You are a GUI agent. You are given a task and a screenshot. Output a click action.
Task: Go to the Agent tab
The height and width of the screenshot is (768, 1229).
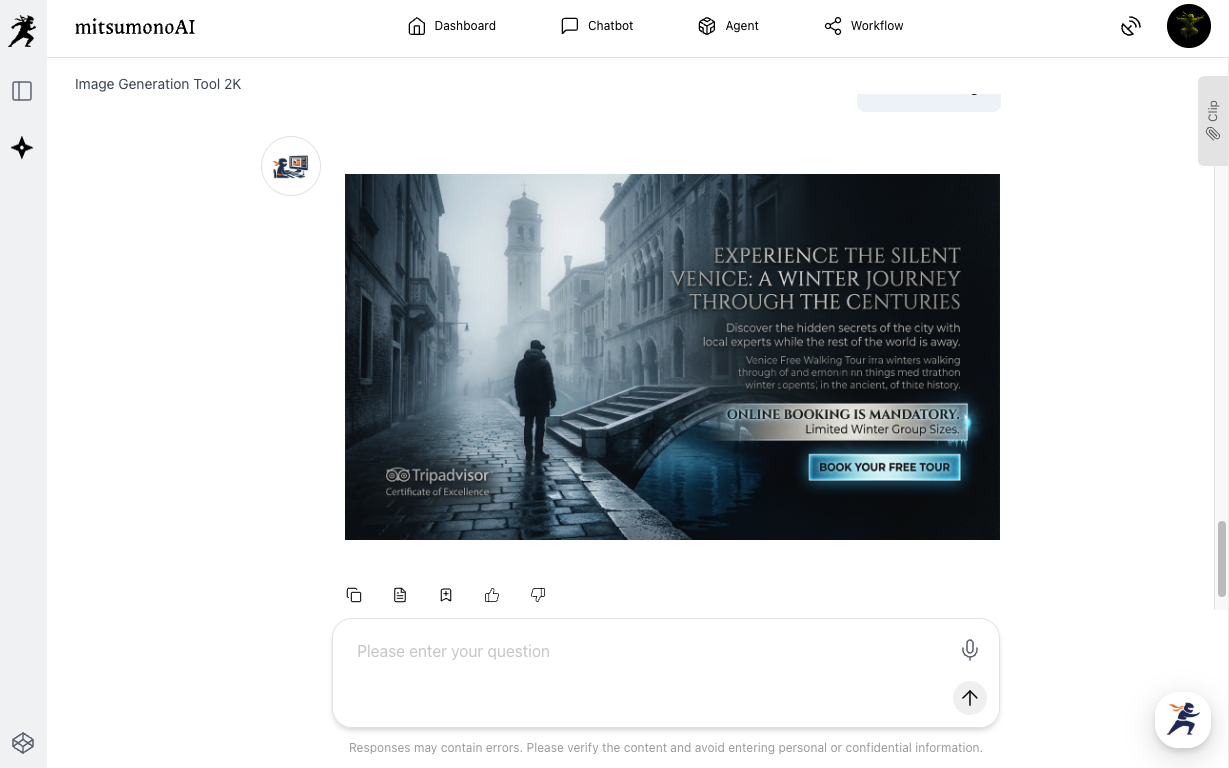tap(728, 26)
